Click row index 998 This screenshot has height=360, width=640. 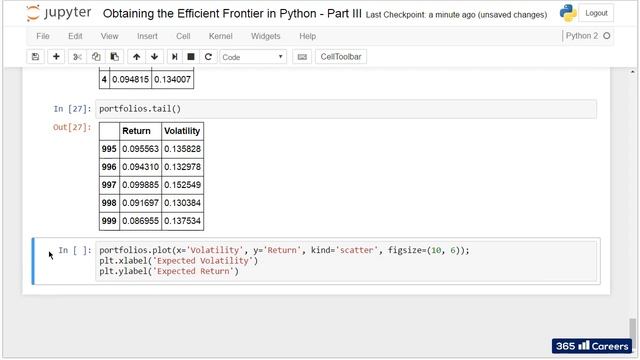point(109,203)
